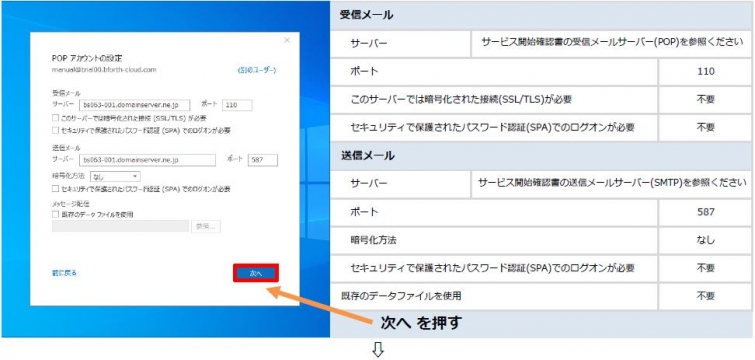
Task: Go back with the 前に戻る link
Action: 64,273
